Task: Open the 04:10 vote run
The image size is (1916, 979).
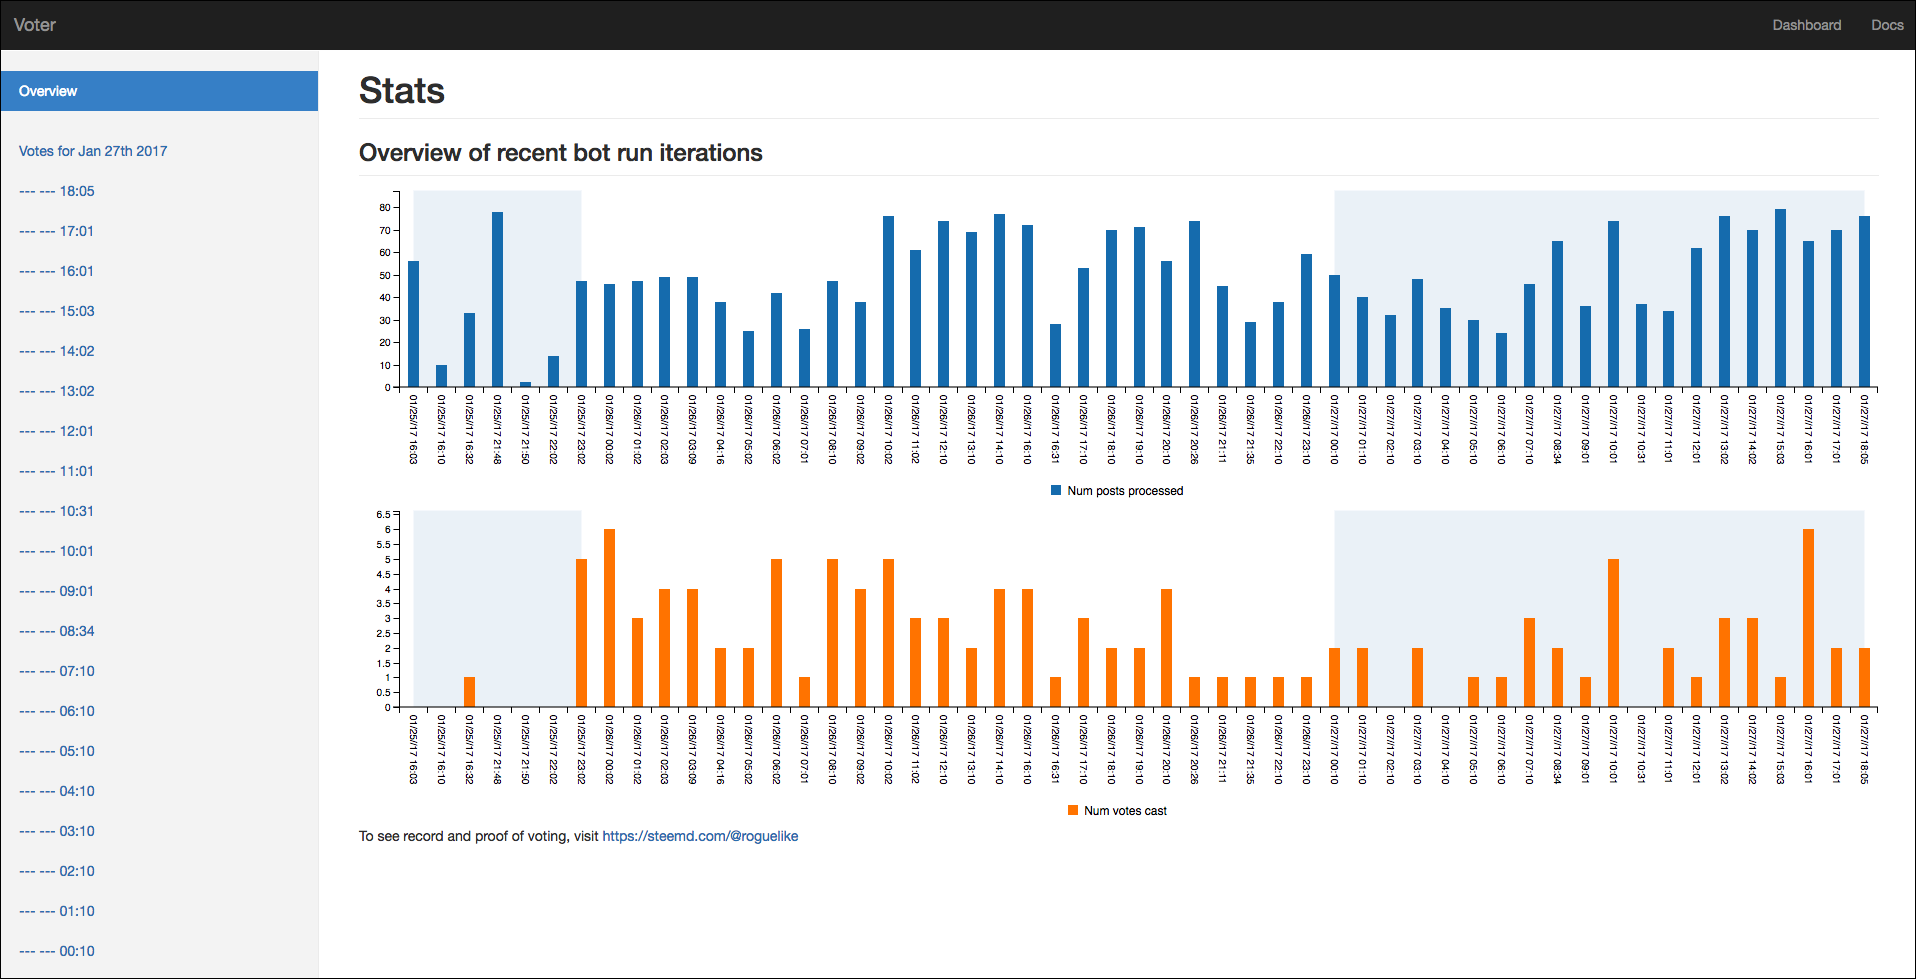Action: pos(57,791)
